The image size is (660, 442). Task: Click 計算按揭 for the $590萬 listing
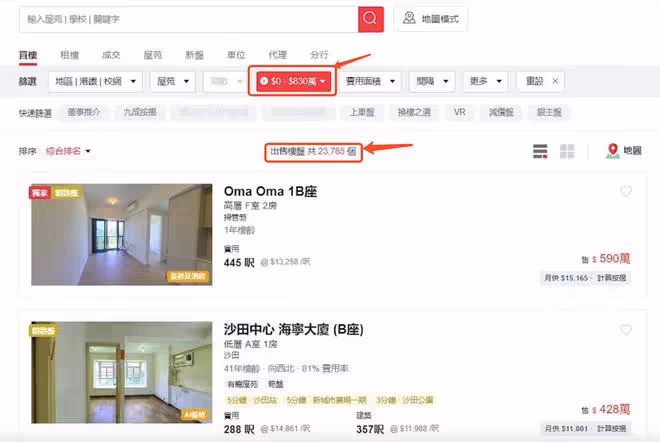pyautogui.click(x=612, y=278)
